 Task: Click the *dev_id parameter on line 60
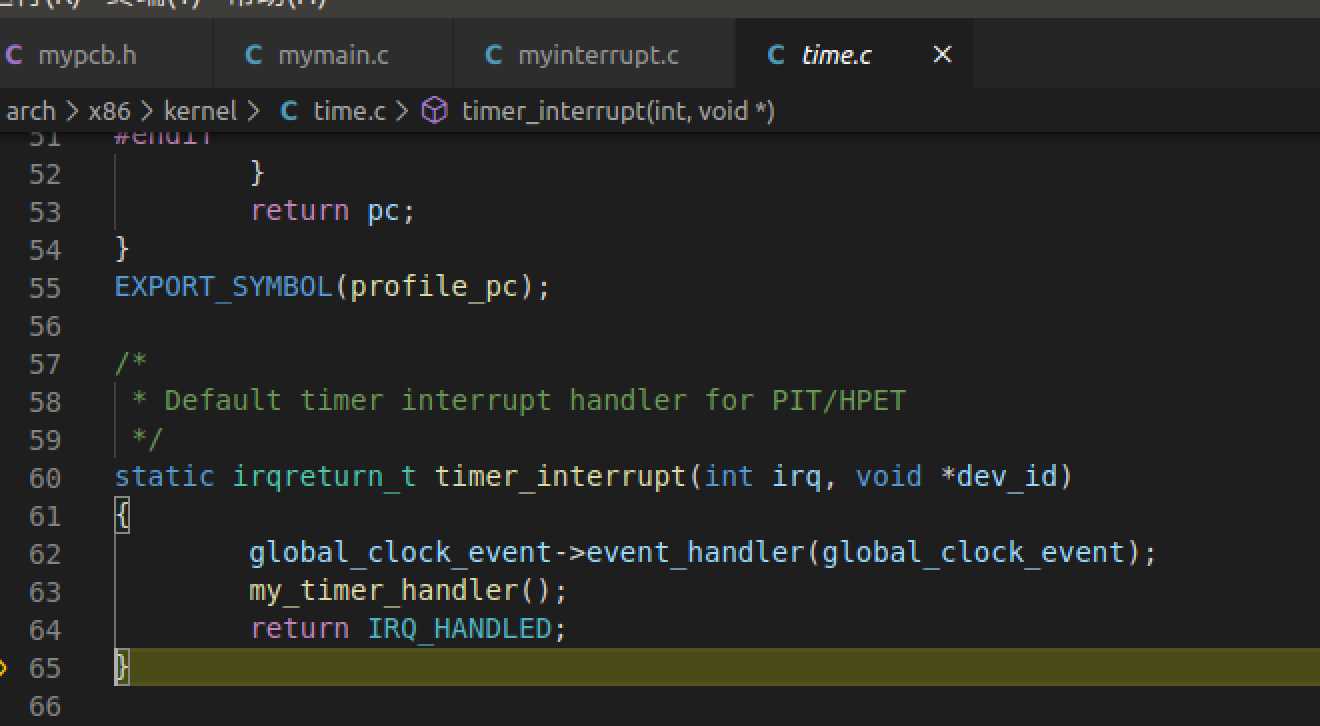pyautogui.click(x=998, y=477)
